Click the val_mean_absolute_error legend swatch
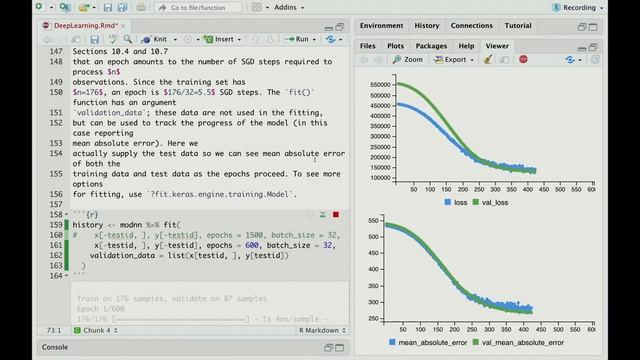The height and width of the screenshot is (360, 640). (476, 342)
